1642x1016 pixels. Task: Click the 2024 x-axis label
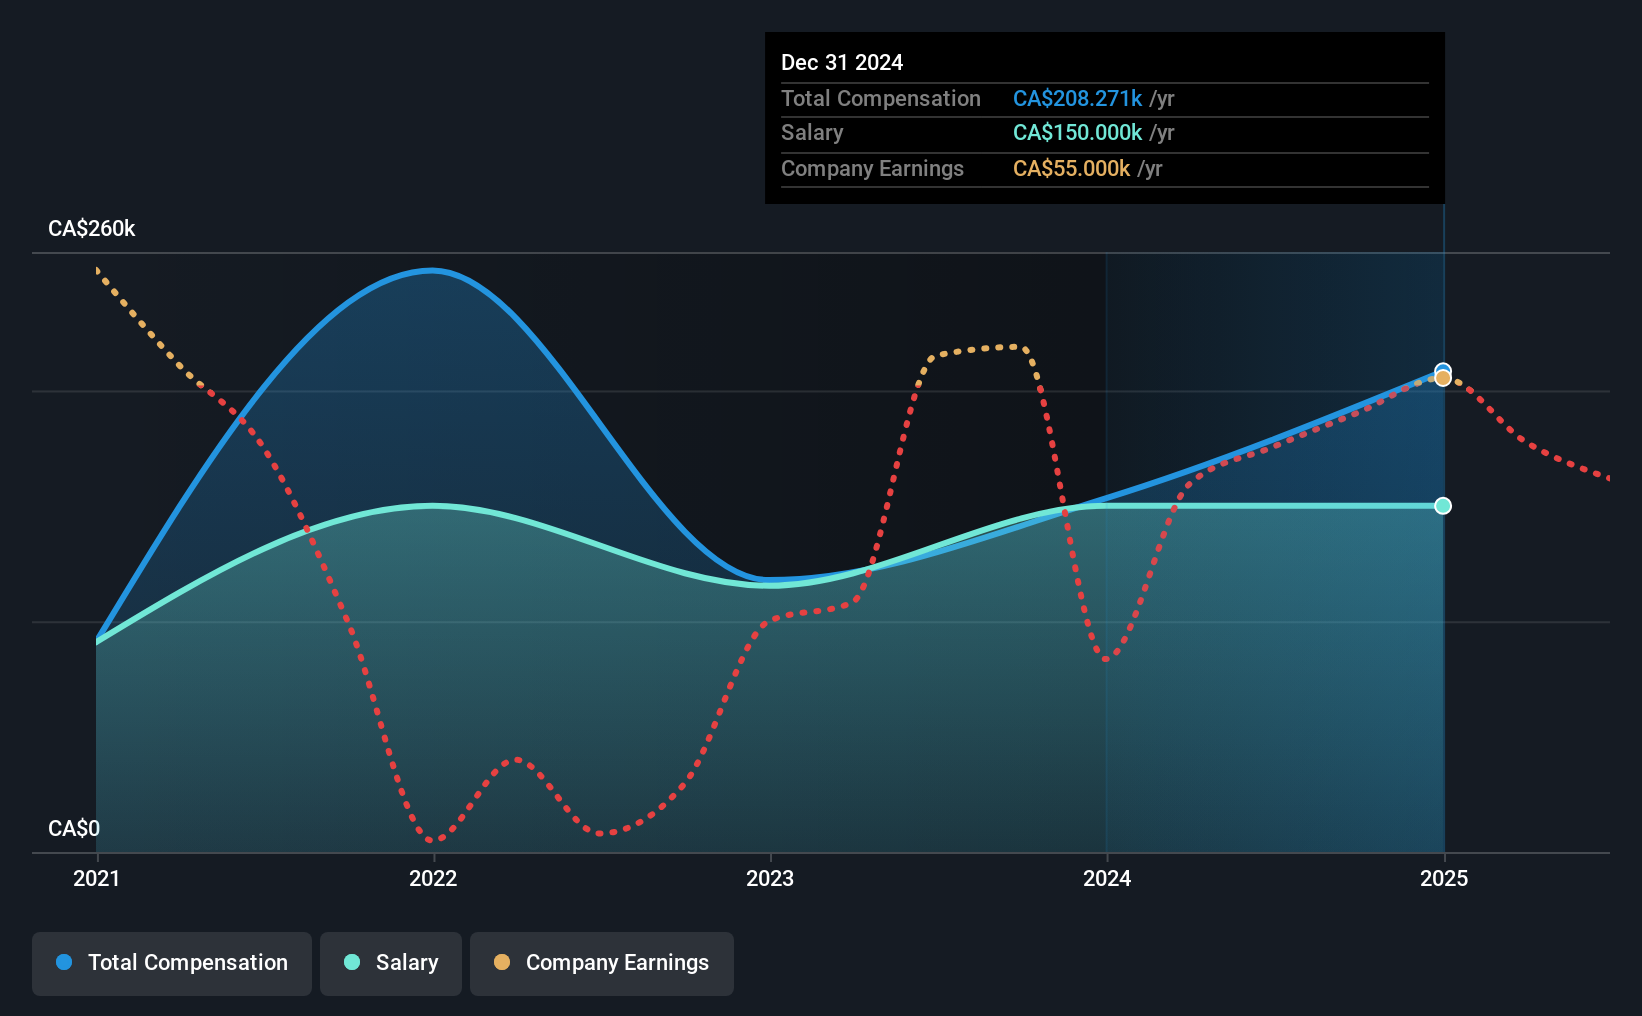point(1107,878)
